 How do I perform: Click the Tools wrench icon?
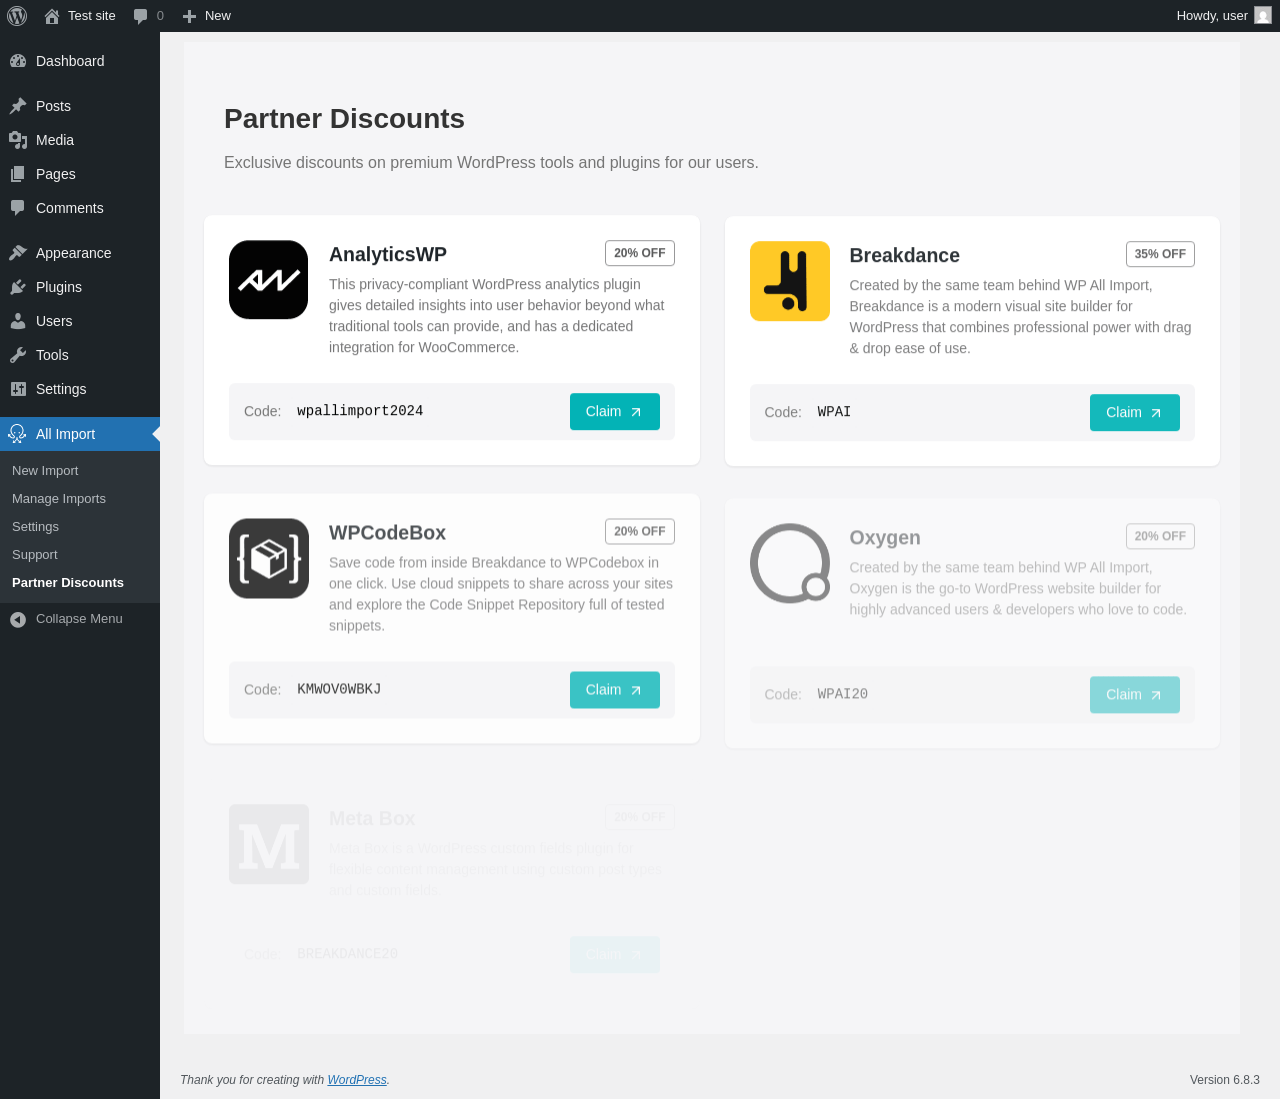coord(18,355)
